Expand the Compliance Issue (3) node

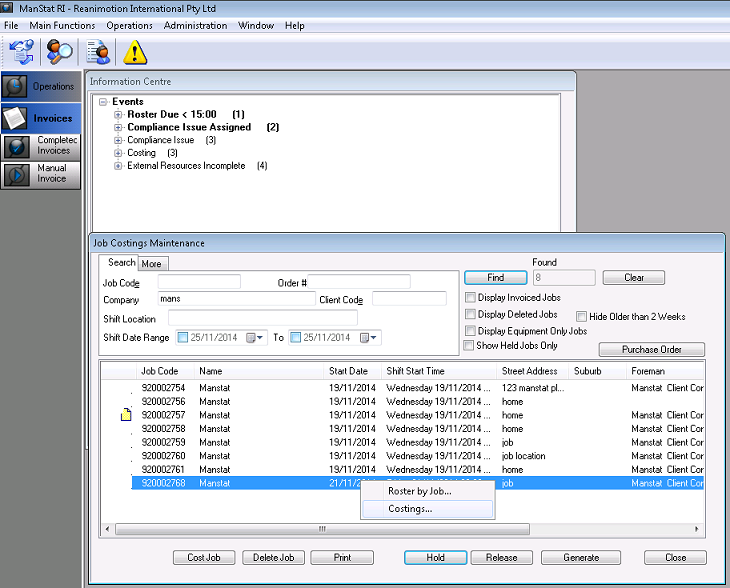[118, 140]
